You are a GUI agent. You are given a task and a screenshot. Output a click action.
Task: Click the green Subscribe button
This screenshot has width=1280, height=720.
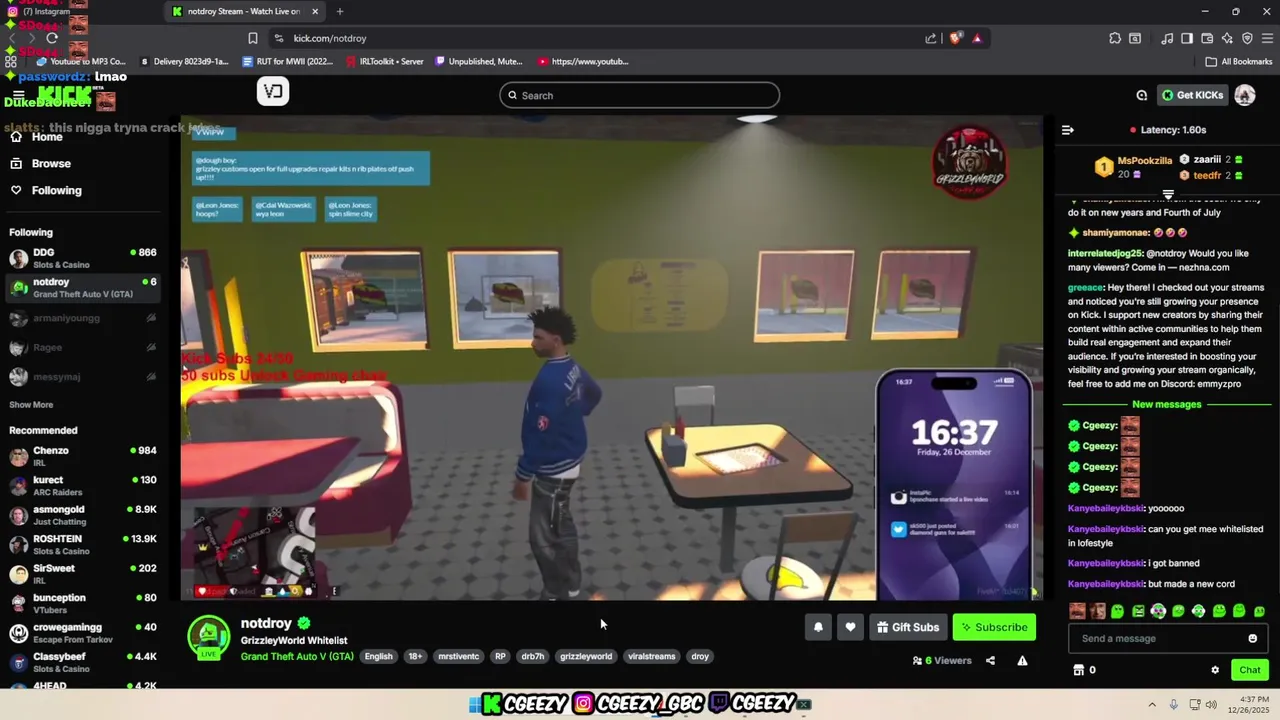[994, 627]
